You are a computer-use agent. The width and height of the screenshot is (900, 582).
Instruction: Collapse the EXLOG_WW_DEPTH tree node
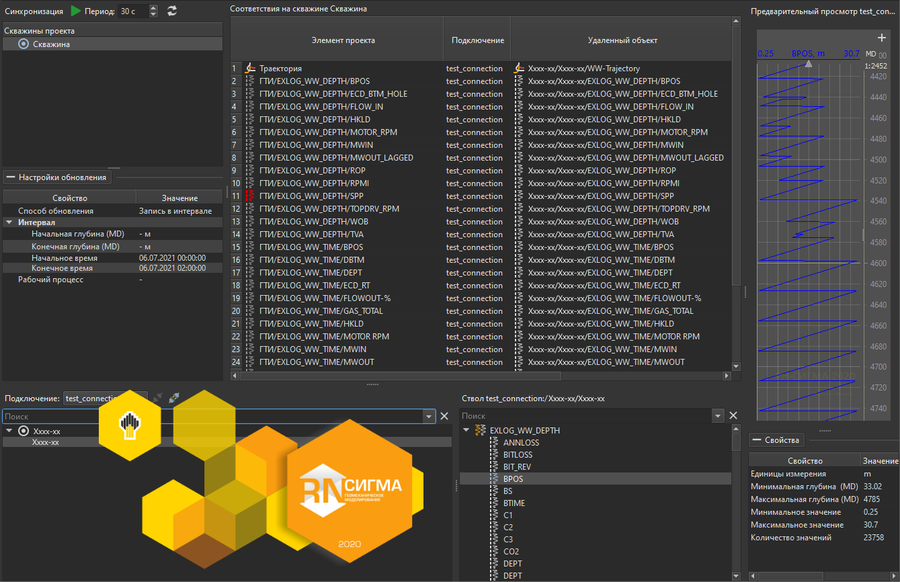pyautogui.click(x=466, y=431)
